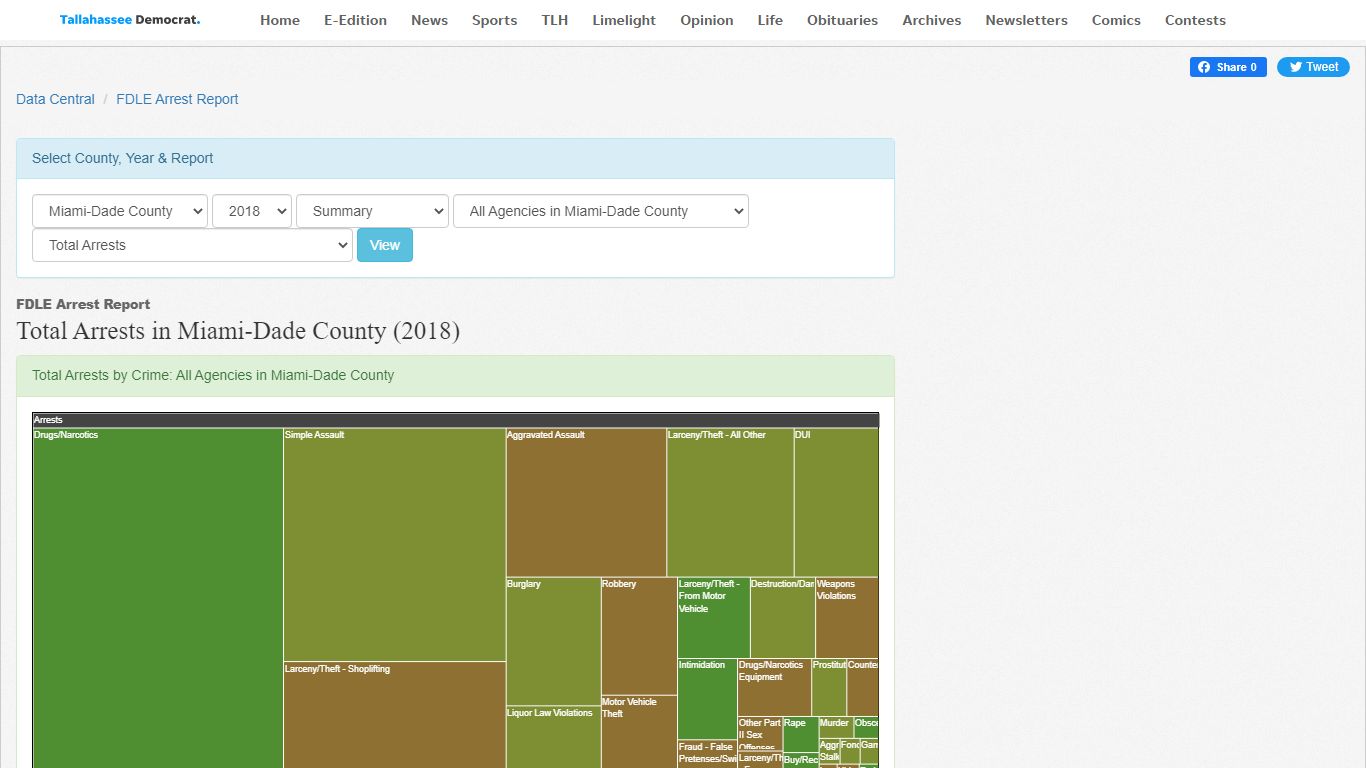
Task: Open the 2018 year dropdown
Action: click(252, 211)
